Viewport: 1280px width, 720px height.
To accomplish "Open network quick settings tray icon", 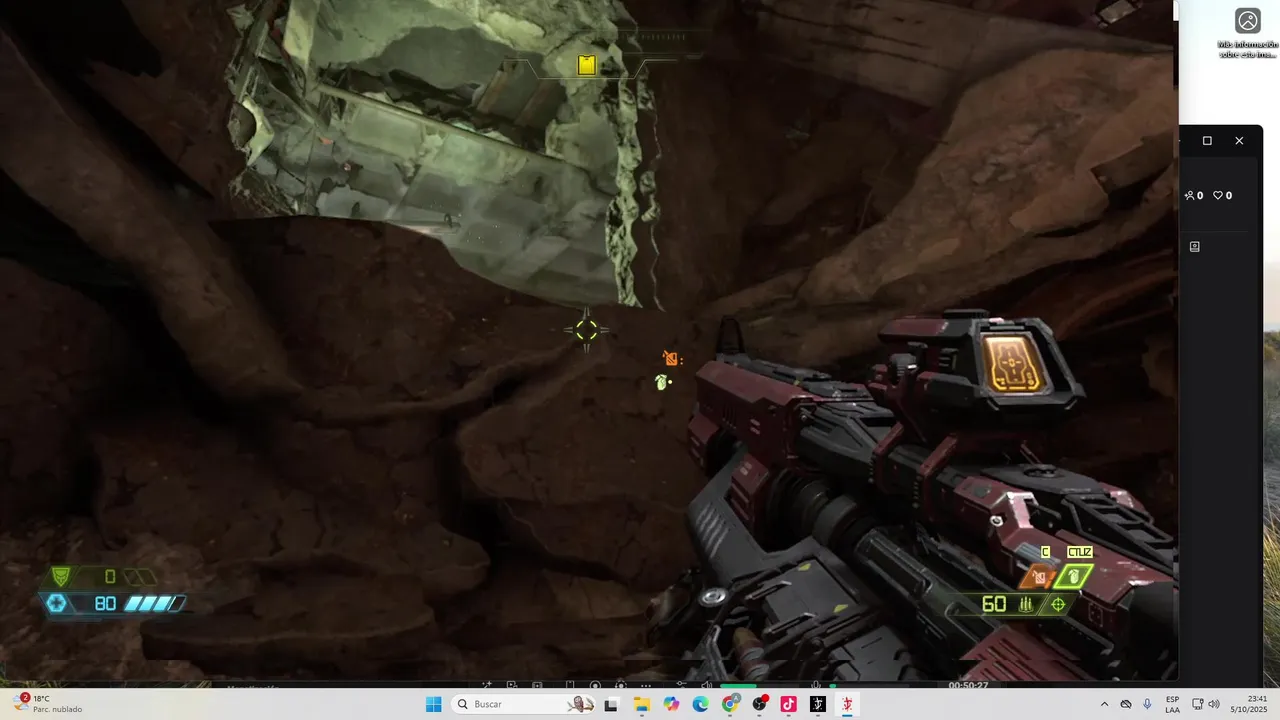I will 1198,704.
